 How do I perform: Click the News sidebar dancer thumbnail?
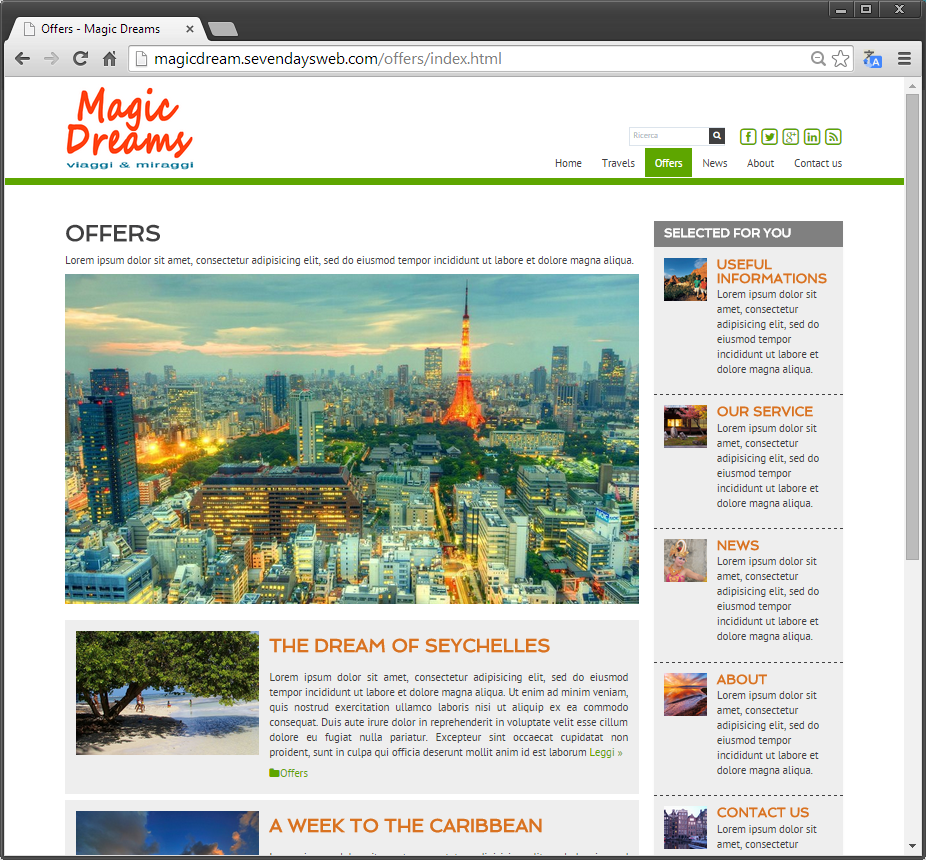(x=685, y=561)
